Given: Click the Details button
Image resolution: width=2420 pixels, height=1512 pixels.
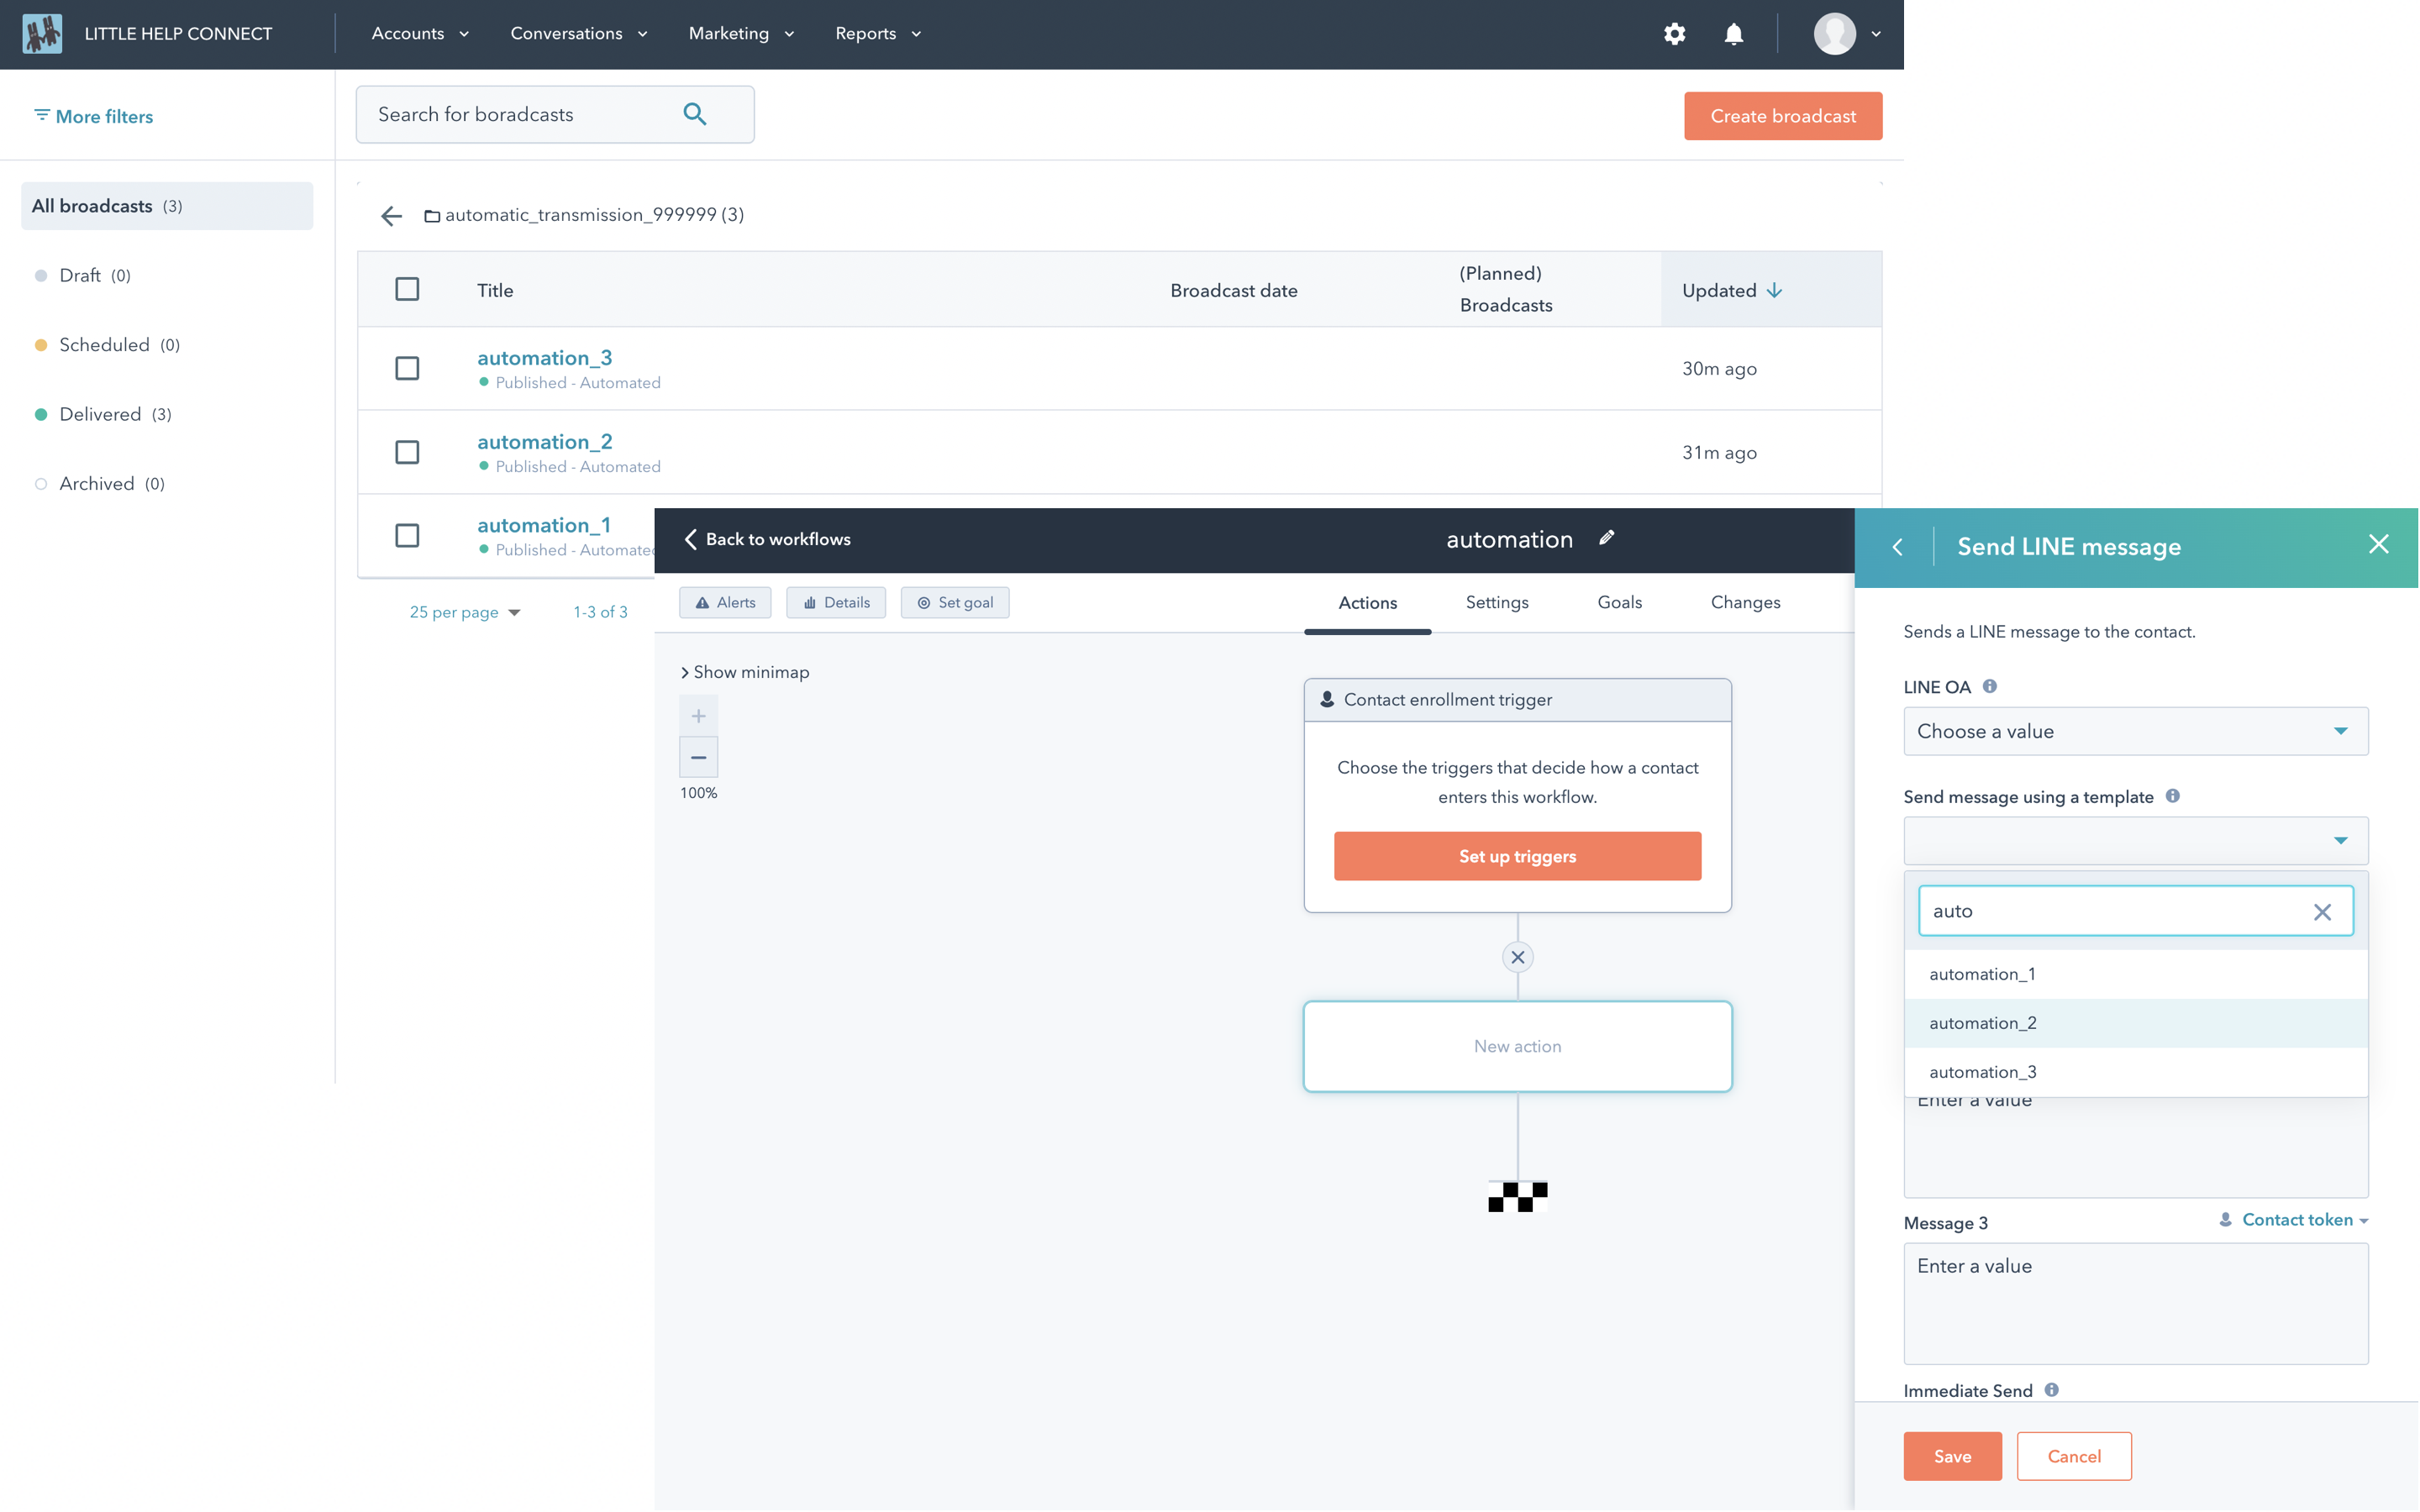Looking at the screenshot, I should click(x=836, y=602).
